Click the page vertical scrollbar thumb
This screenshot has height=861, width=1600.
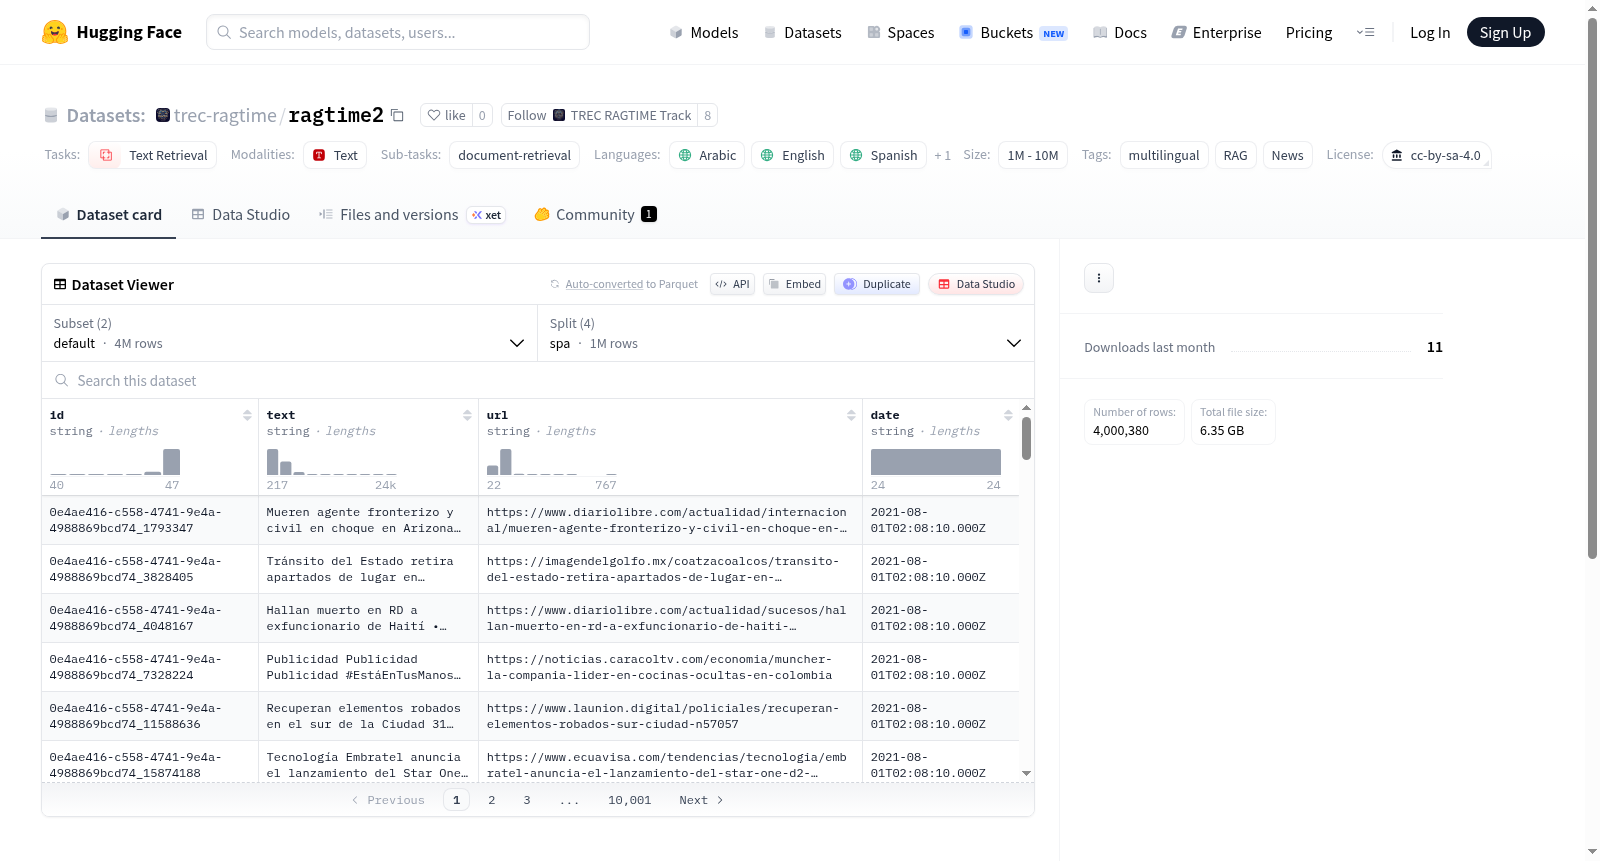pyautogui.click(x=1592, y=288)
